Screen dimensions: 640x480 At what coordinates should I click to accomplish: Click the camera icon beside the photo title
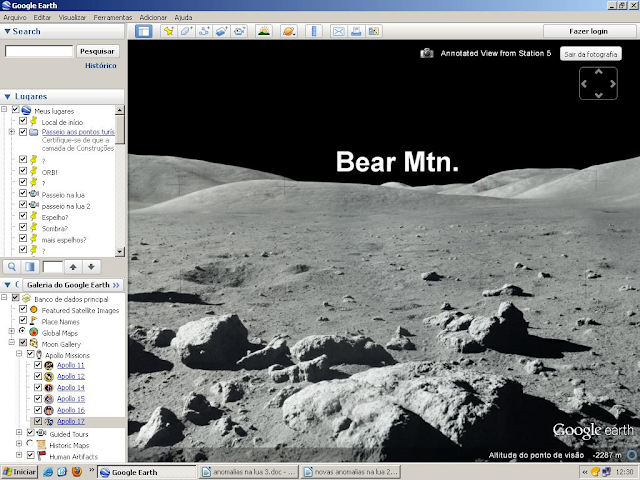tap(427, 53)
